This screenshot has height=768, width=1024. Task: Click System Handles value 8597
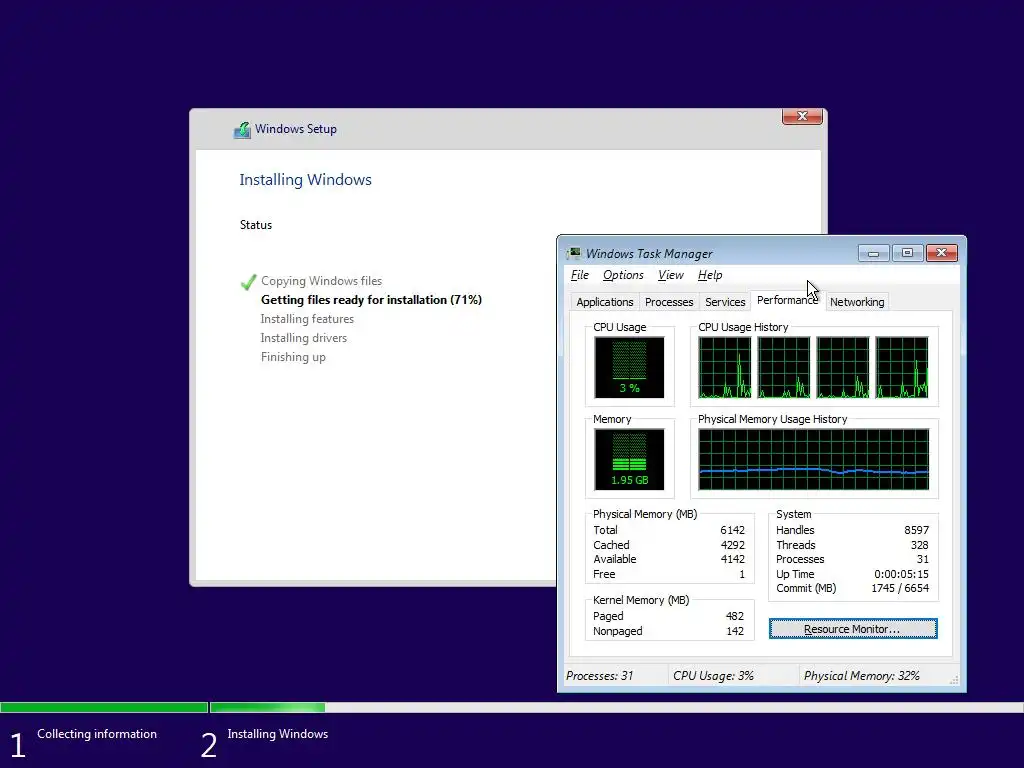click(x=916, y=530)
